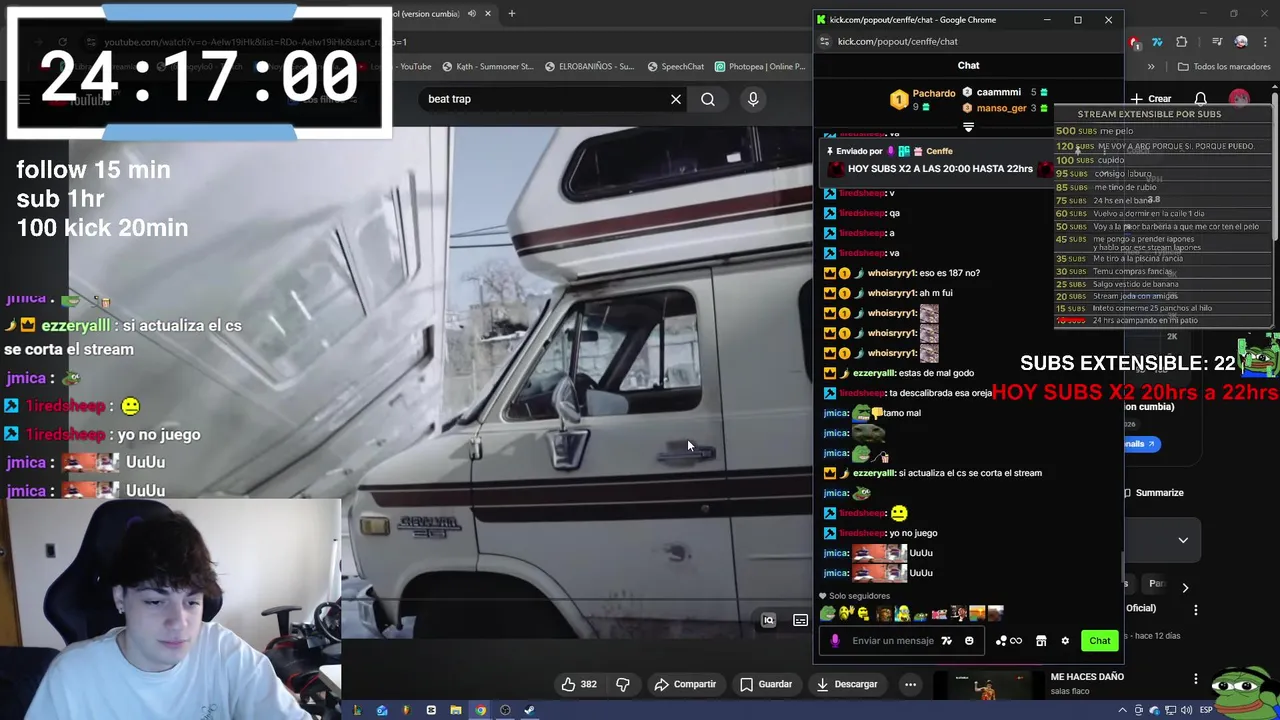Open ME HACES DAÑO video thumbnail
This screenshot has width=1280, height=720.
pyautogui.click(x=987, y=686)
